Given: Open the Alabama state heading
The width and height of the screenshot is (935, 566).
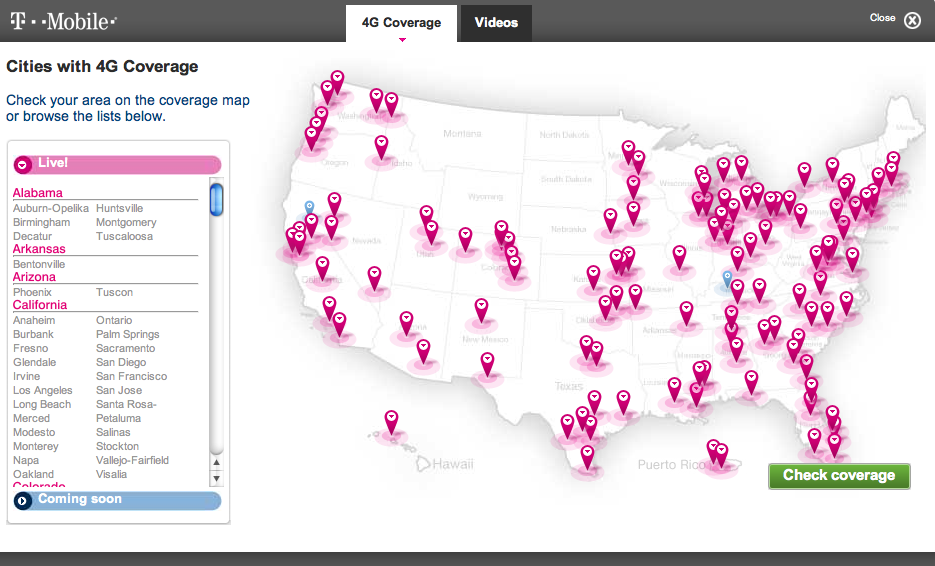Looking at the screenshot, I should pos(38,193).
